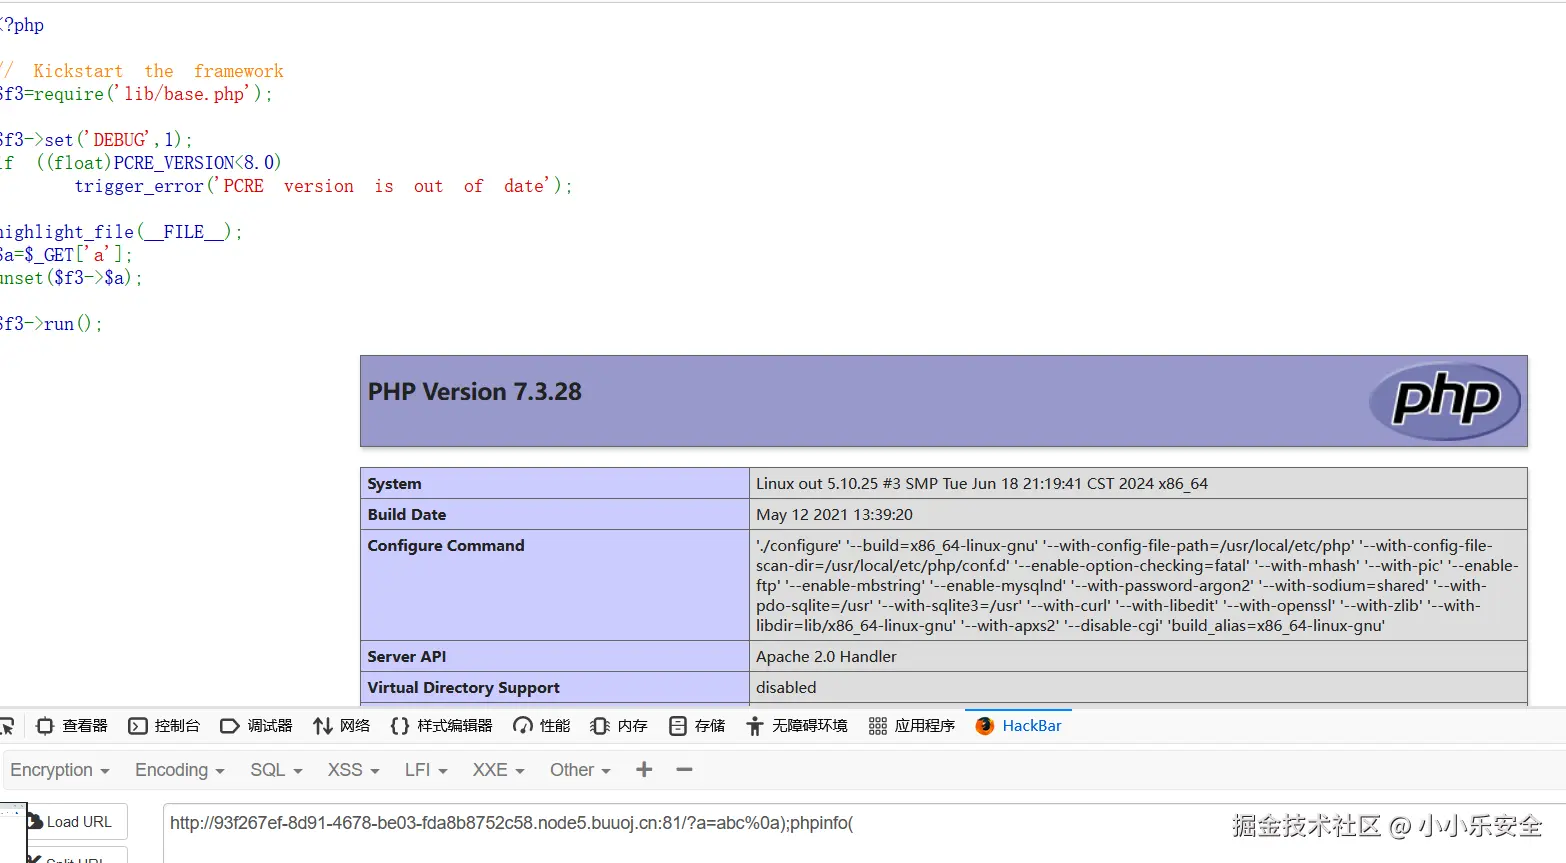1566x863 pixels.
Task: Click the minus icon in the HackBar toolbar
Action: [684, 769]
